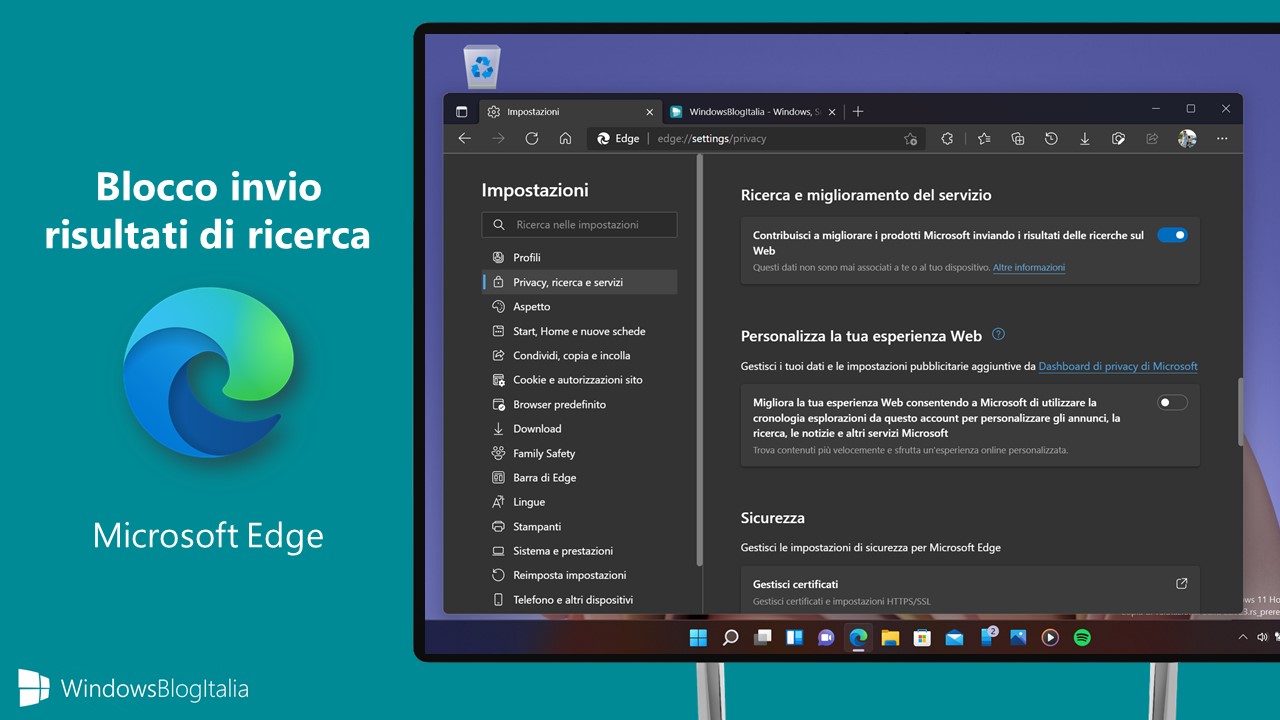Open Spotify on the taskbar

point(1082,637)
